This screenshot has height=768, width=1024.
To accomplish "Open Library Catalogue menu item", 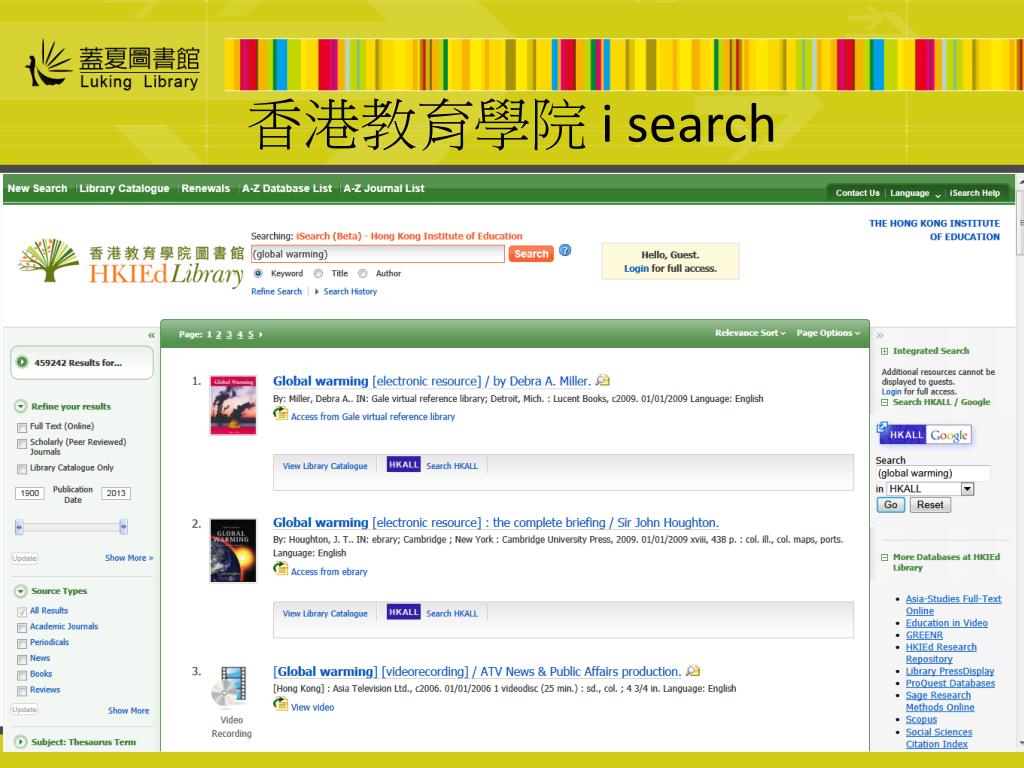I will tap(124, 188).
